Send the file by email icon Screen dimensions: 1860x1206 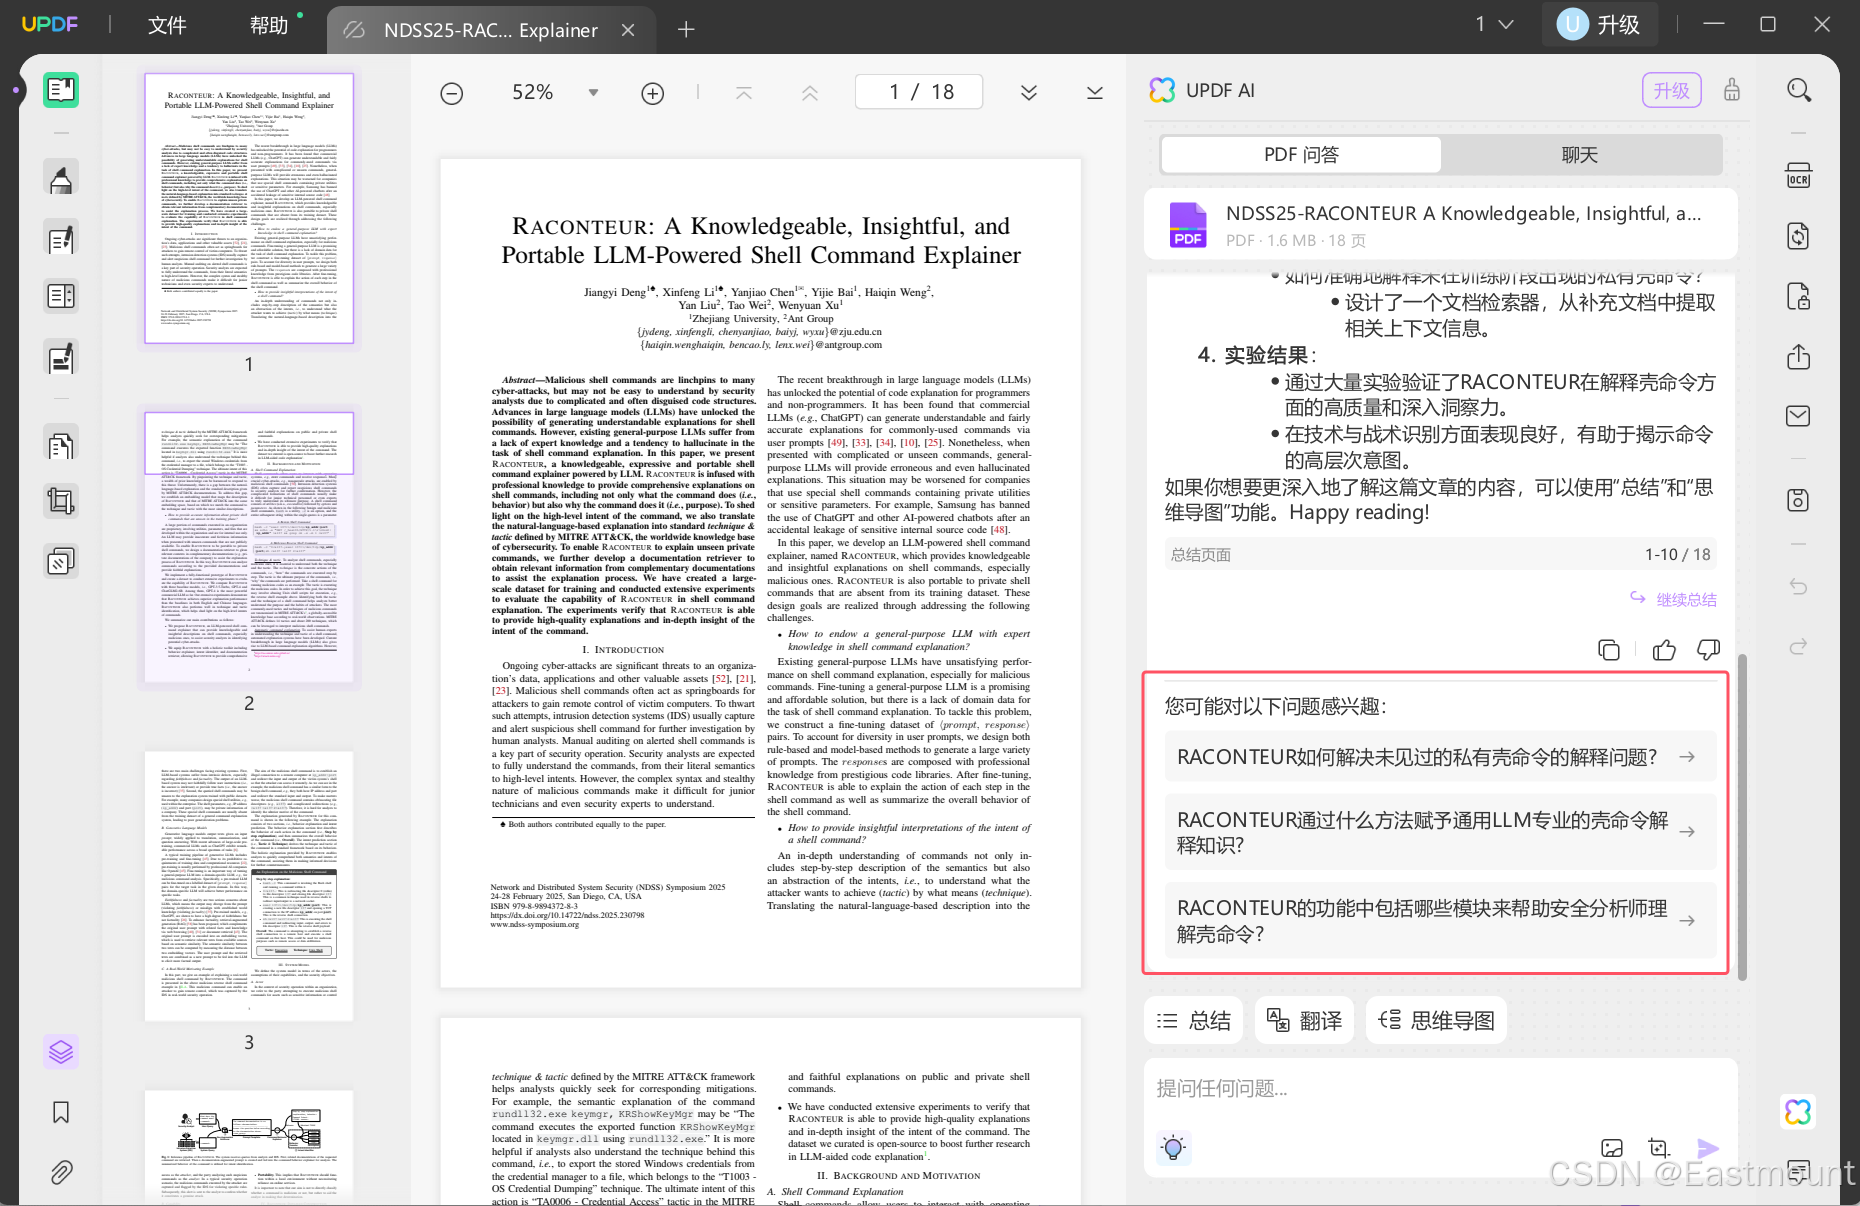pyautogui.click(x=1799, y=416)
